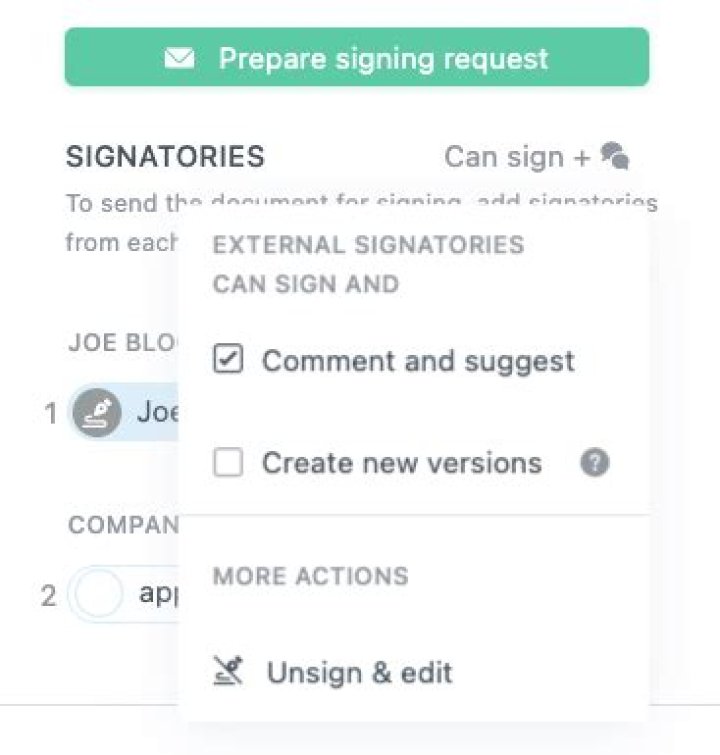Select the Unsign & edit menu action
720x755 pixels.
[x=359, y=672]
